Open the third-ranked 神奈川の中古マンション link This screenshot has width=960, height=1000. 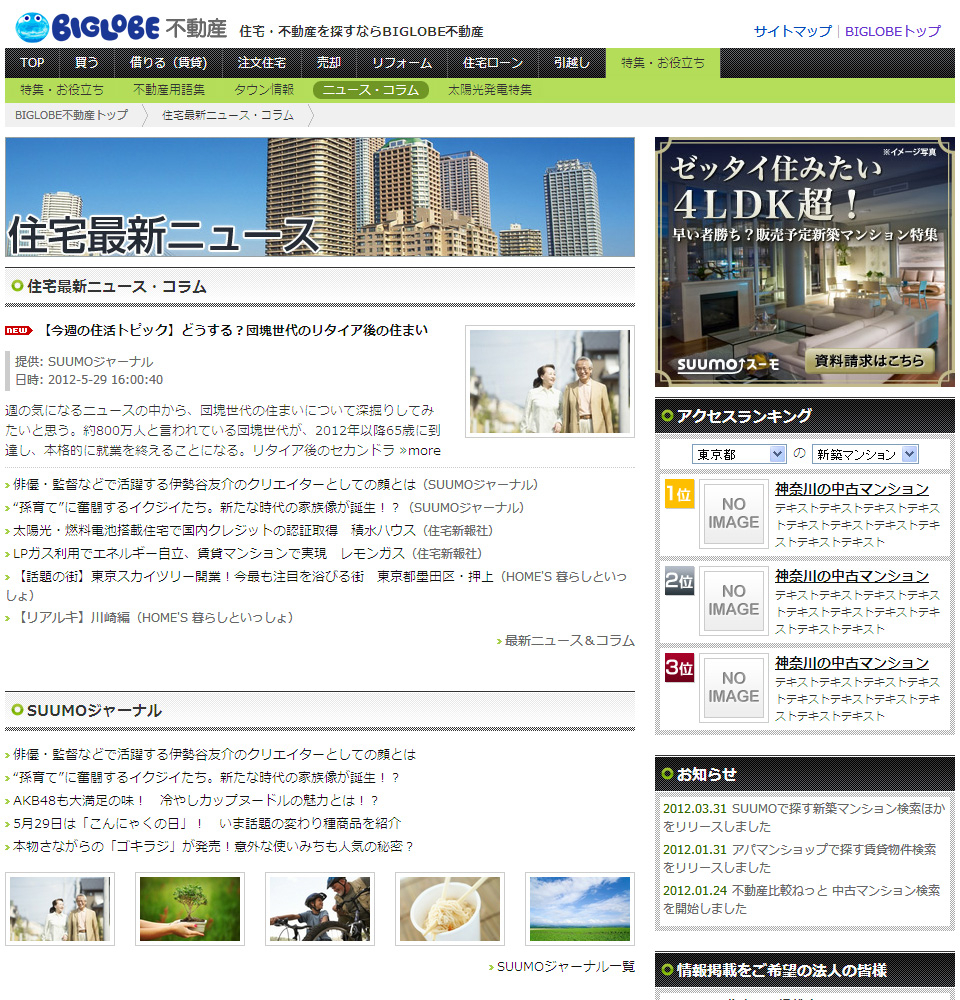[x=852, y=663]
